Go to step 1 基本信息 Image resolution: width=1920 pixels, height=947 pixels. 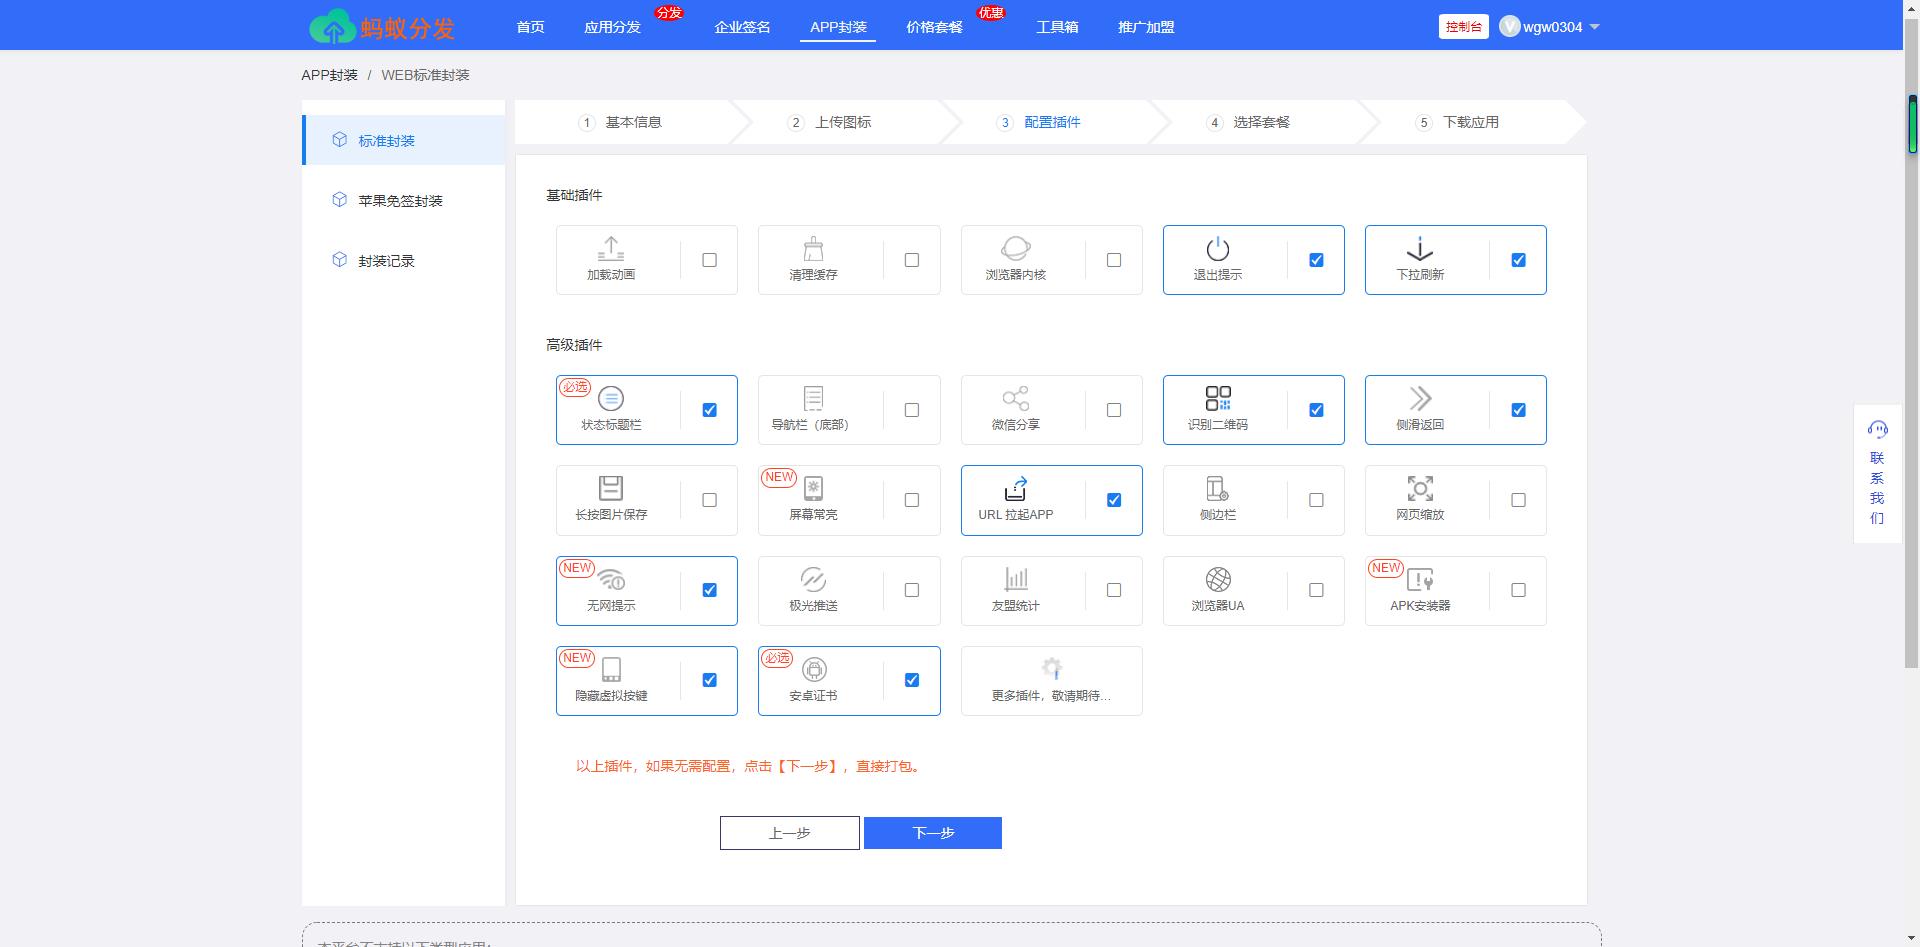point(620,122)
